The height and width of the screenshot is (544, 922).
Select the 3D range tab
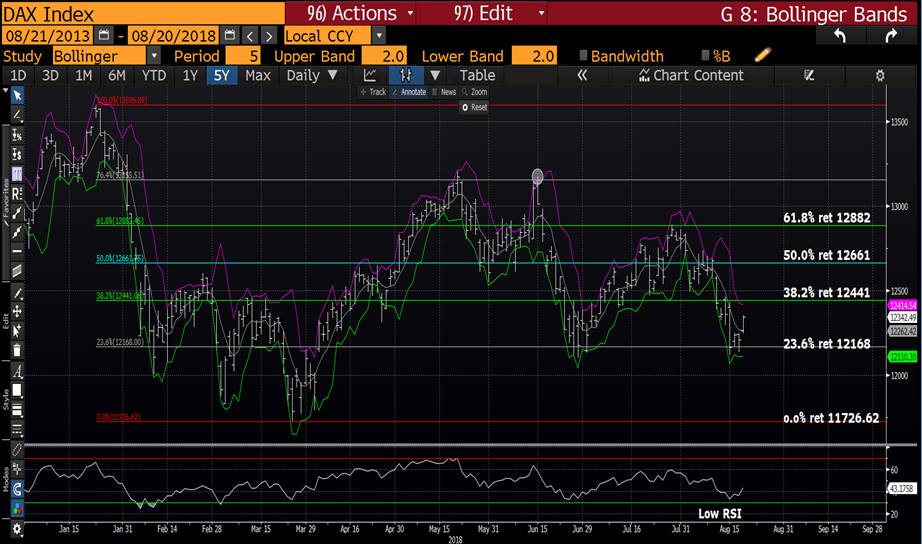coord(50,75)
